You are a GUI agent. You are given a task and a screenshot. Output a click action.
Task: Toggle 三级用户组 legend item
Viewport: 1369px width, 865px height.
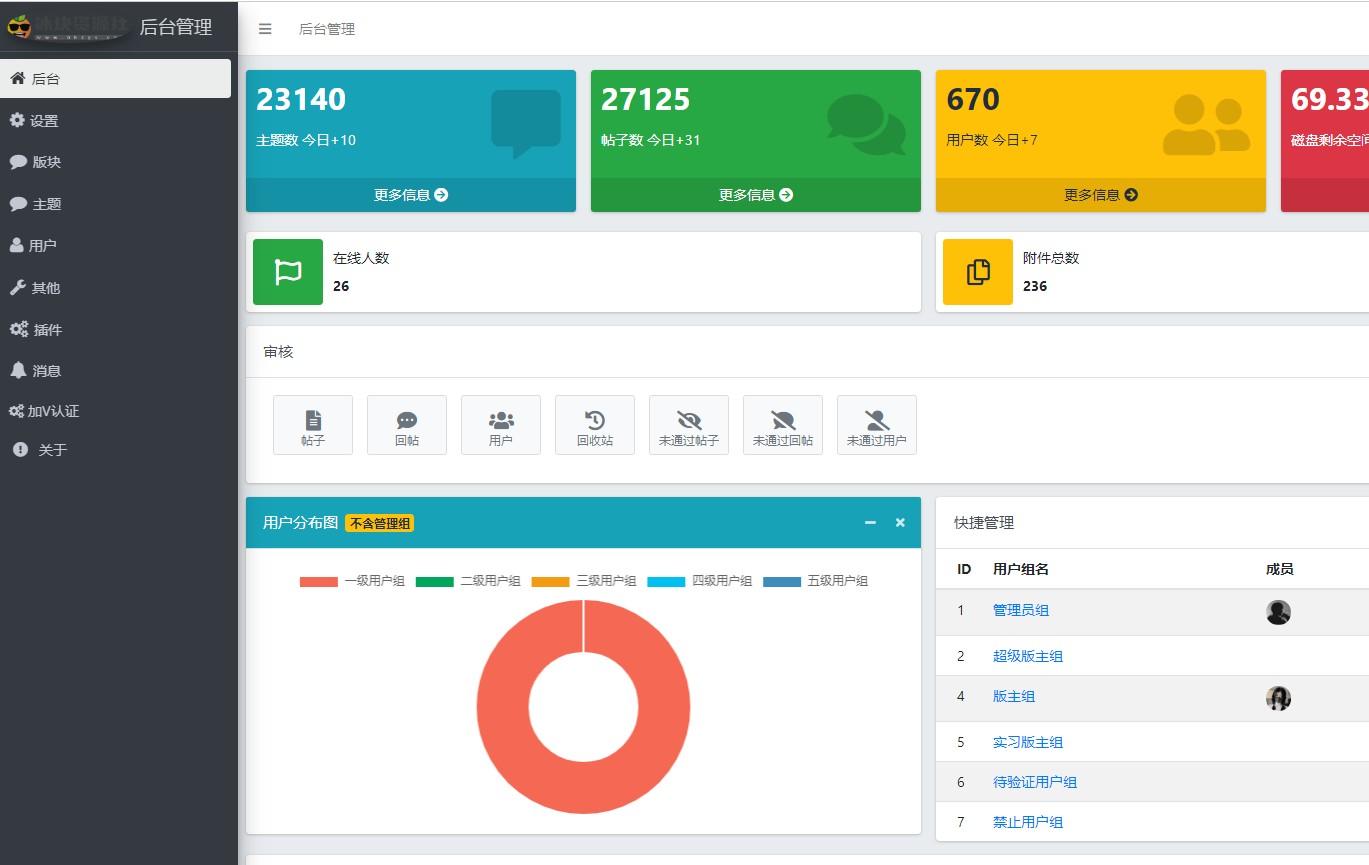(x=584, y=581)
